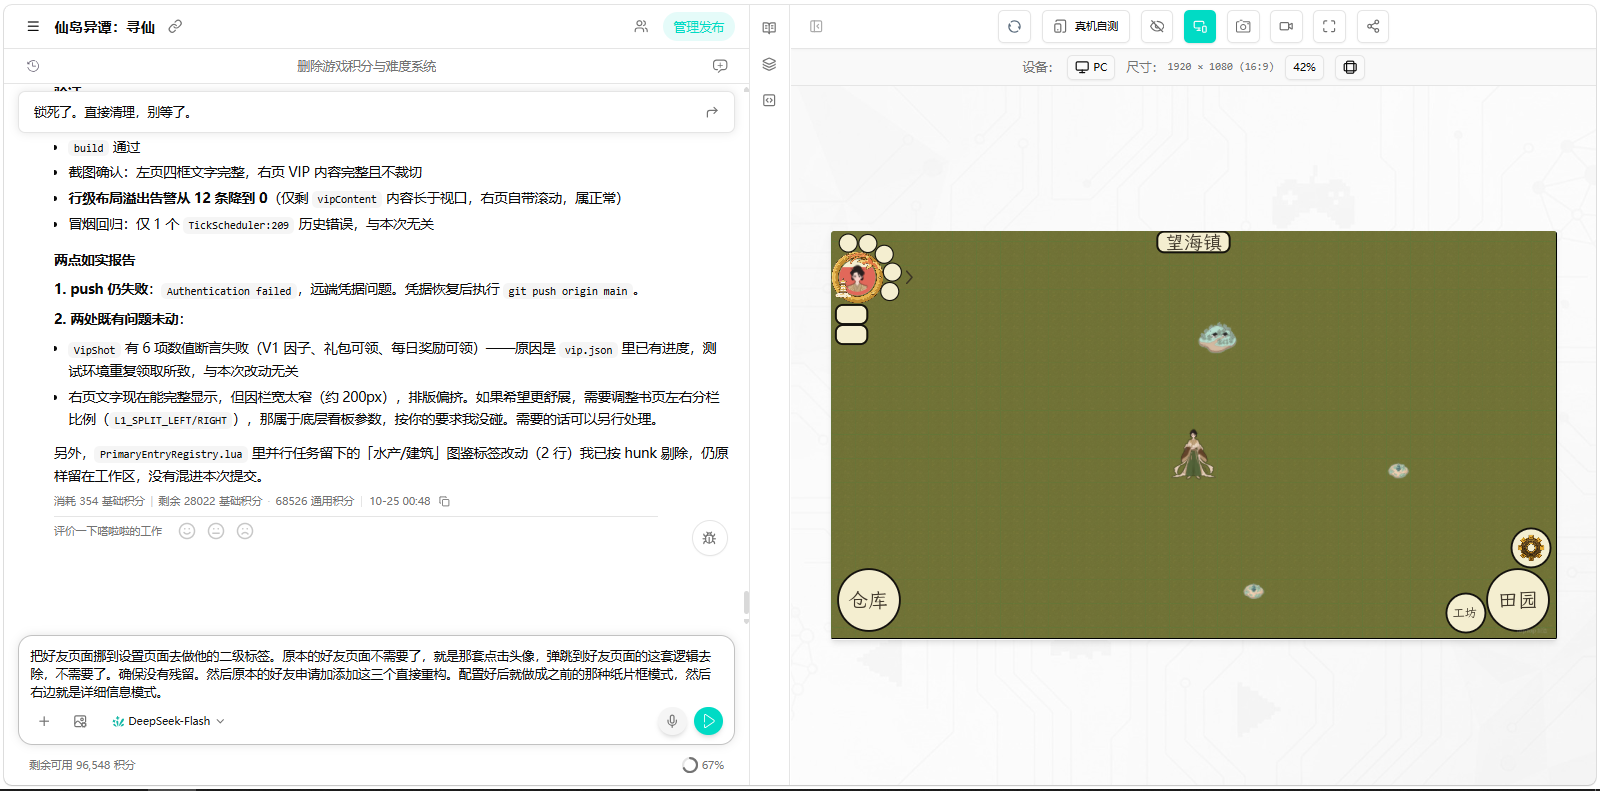1600x791 pixels.
Task: Click the plus attachment button in input
Action: coord(44,721)
